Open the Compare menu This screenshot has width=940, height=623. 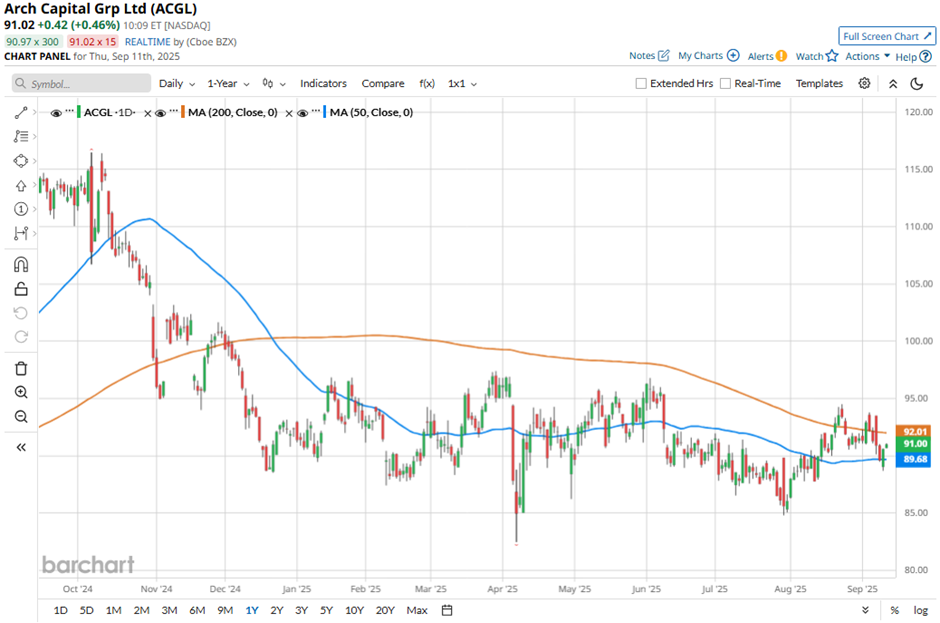tap(382, 84)
